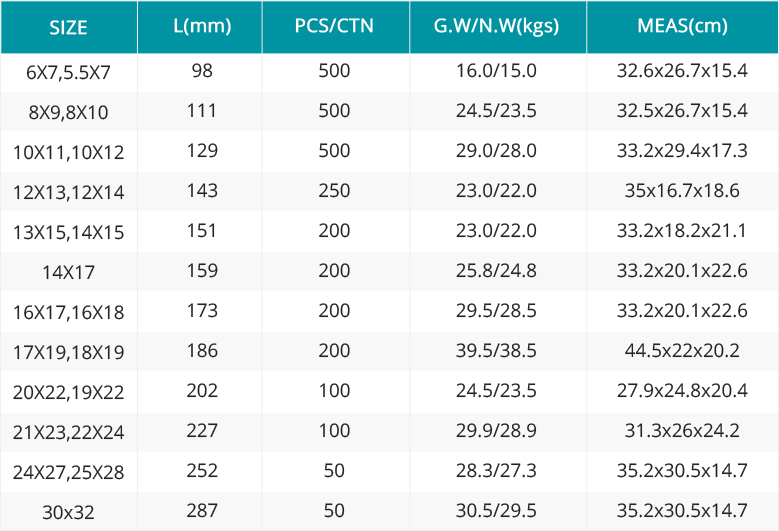Click the G.W/N.W(kgs) column header
The height and width of the screenshot is (531, 779).
(498, 27)
